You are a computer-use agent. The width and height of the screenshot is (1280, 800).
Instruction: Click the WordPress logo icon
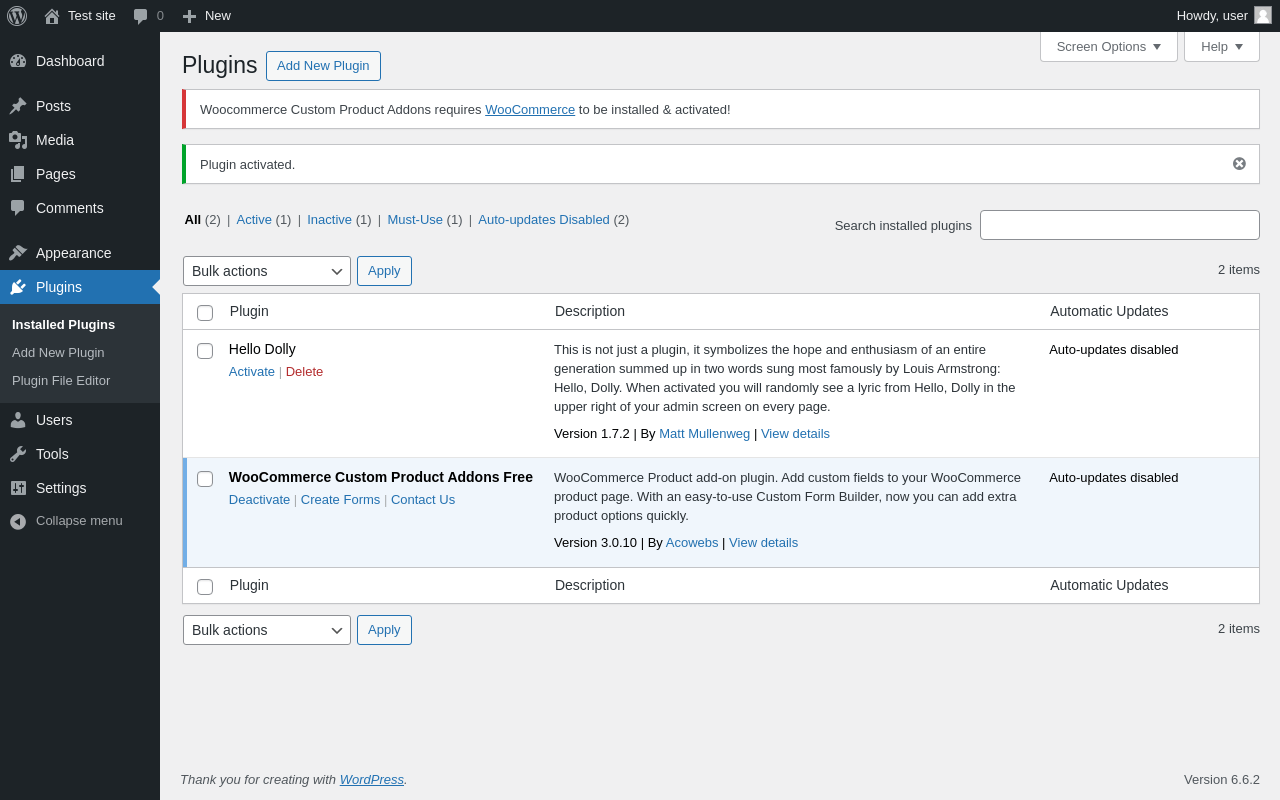click(x=17, y=16)
